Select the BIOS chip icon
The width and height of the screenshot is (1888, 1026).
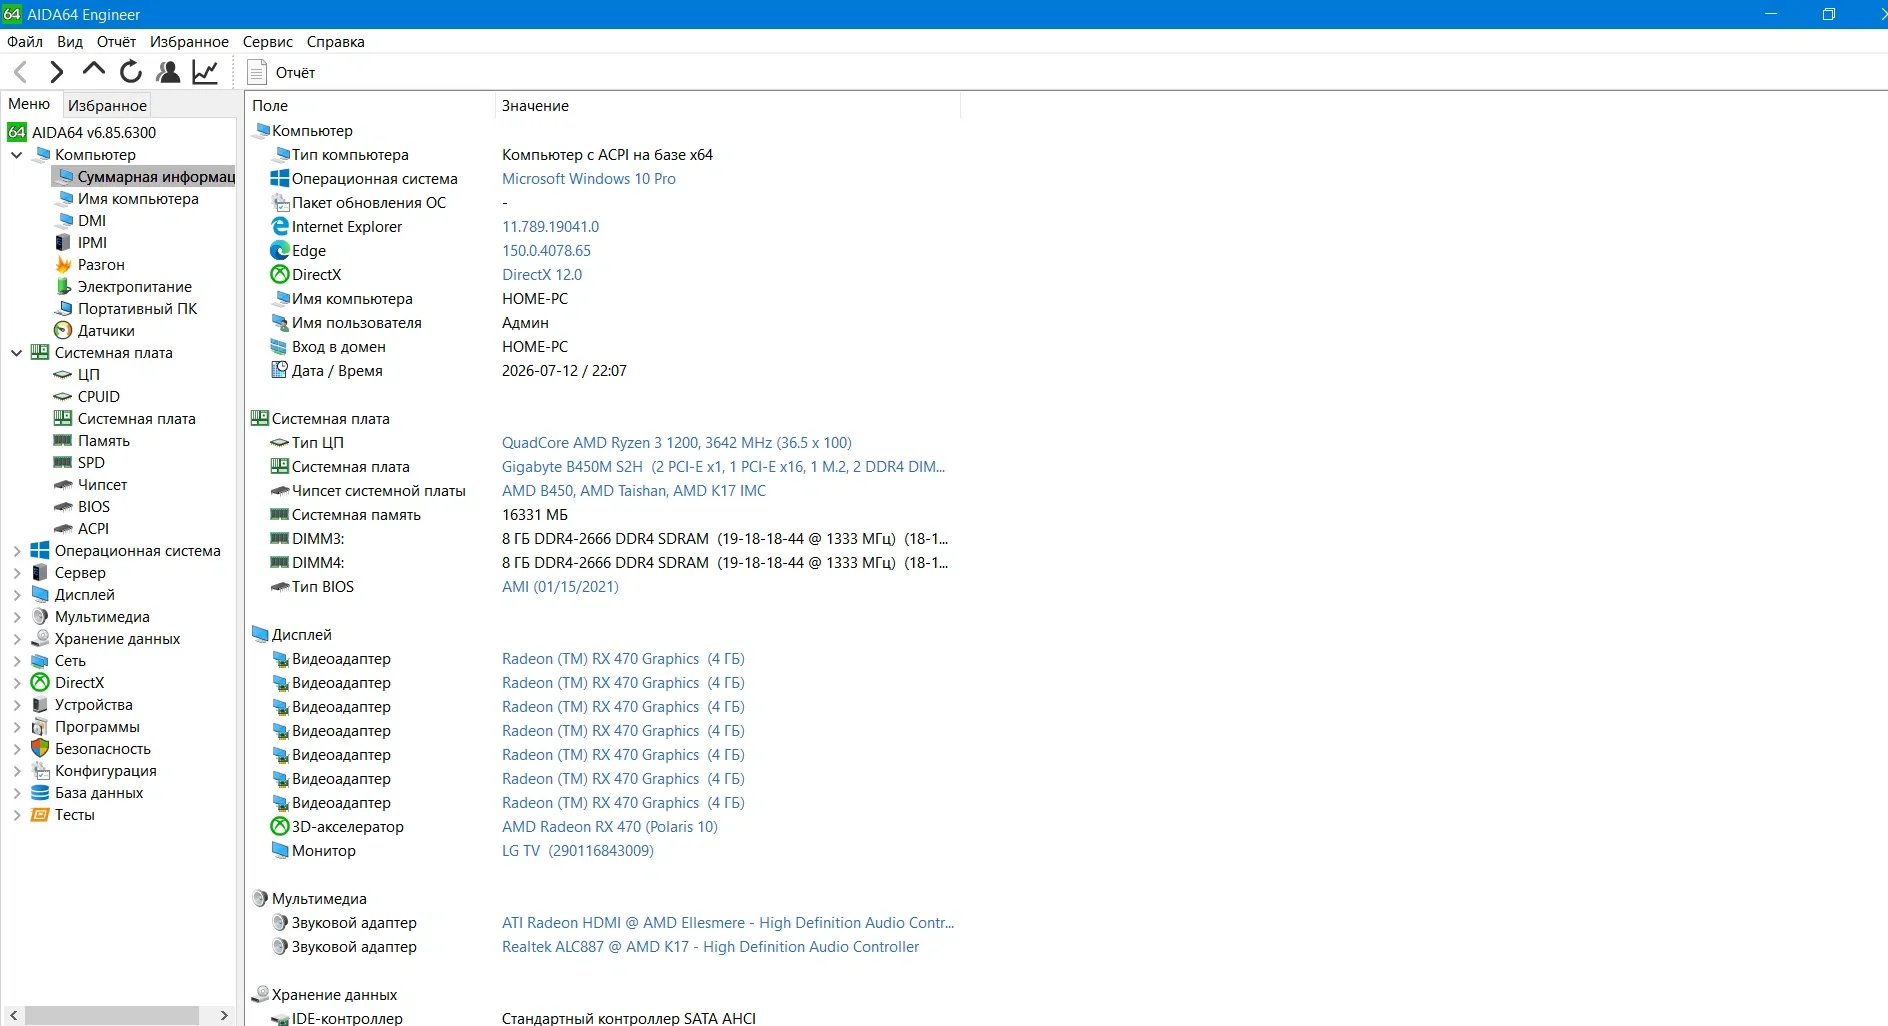[63, 507]
